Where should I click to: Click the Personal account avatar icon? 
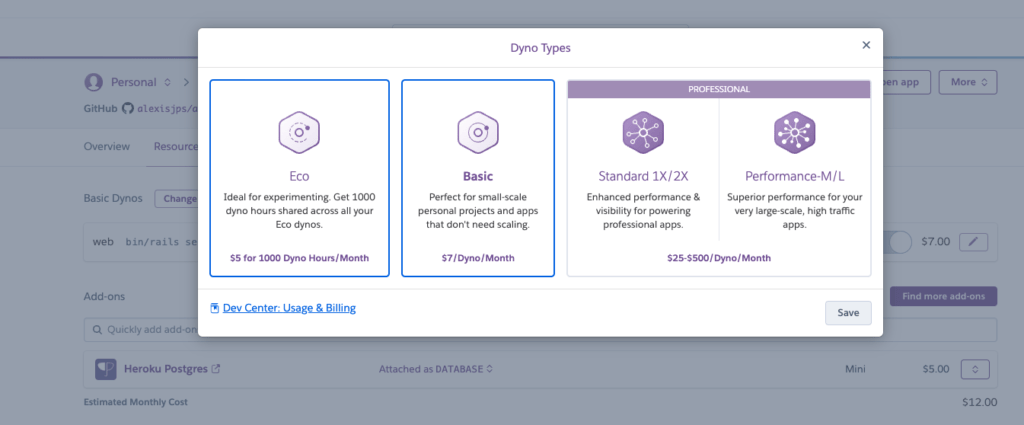pos(94,82)
